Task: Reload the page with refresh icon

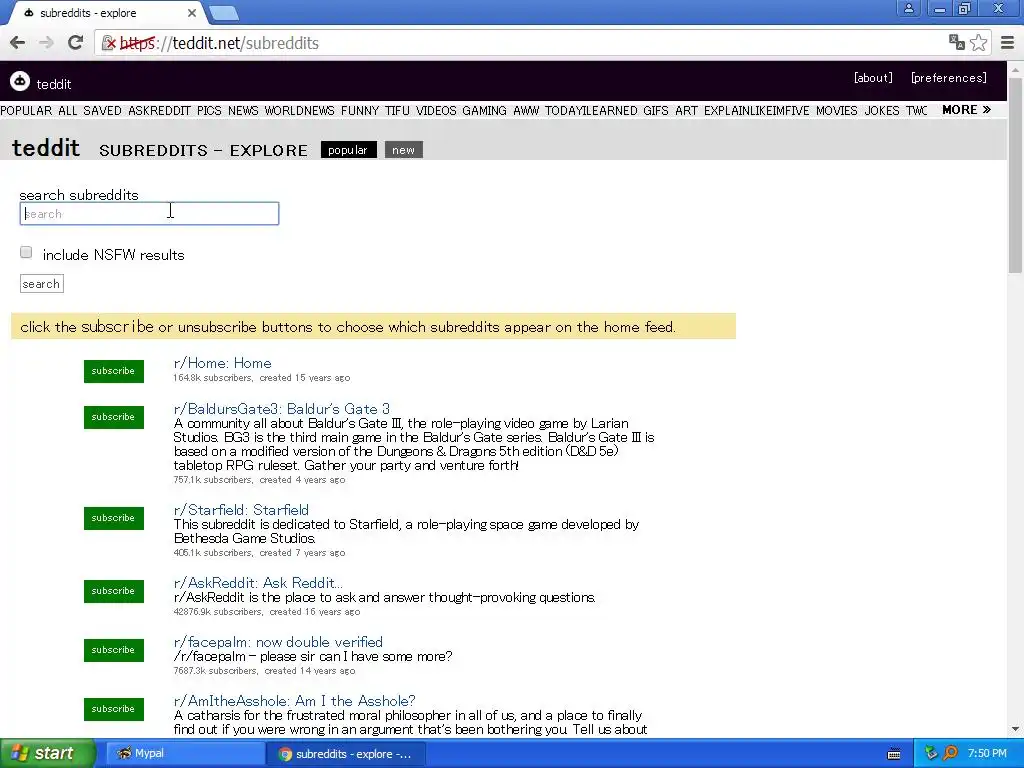Action: (x=76, y=43)
